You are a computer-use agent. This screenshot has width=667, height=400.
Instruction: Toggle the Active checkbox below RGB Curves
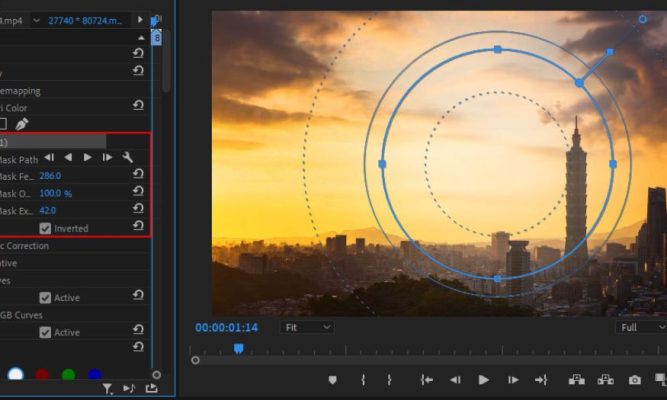pyautogui.click(x=45, y=332)
